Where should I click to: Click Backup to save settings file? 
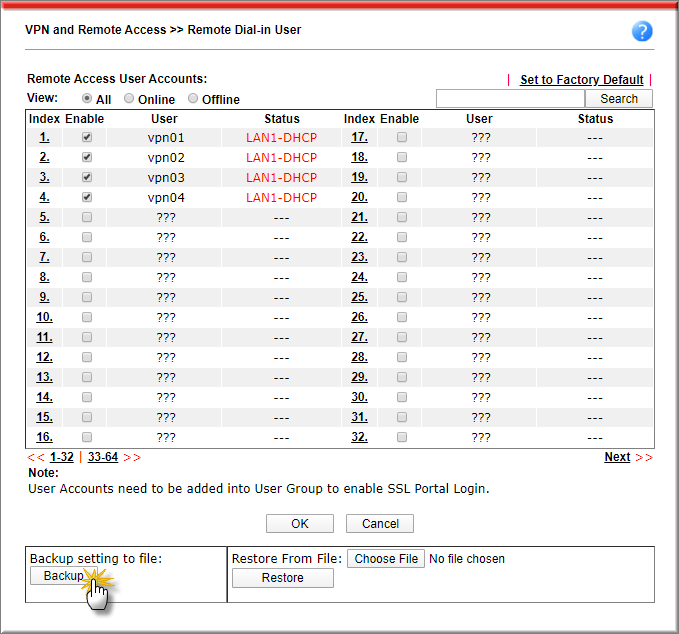click(x=64, y=576)
